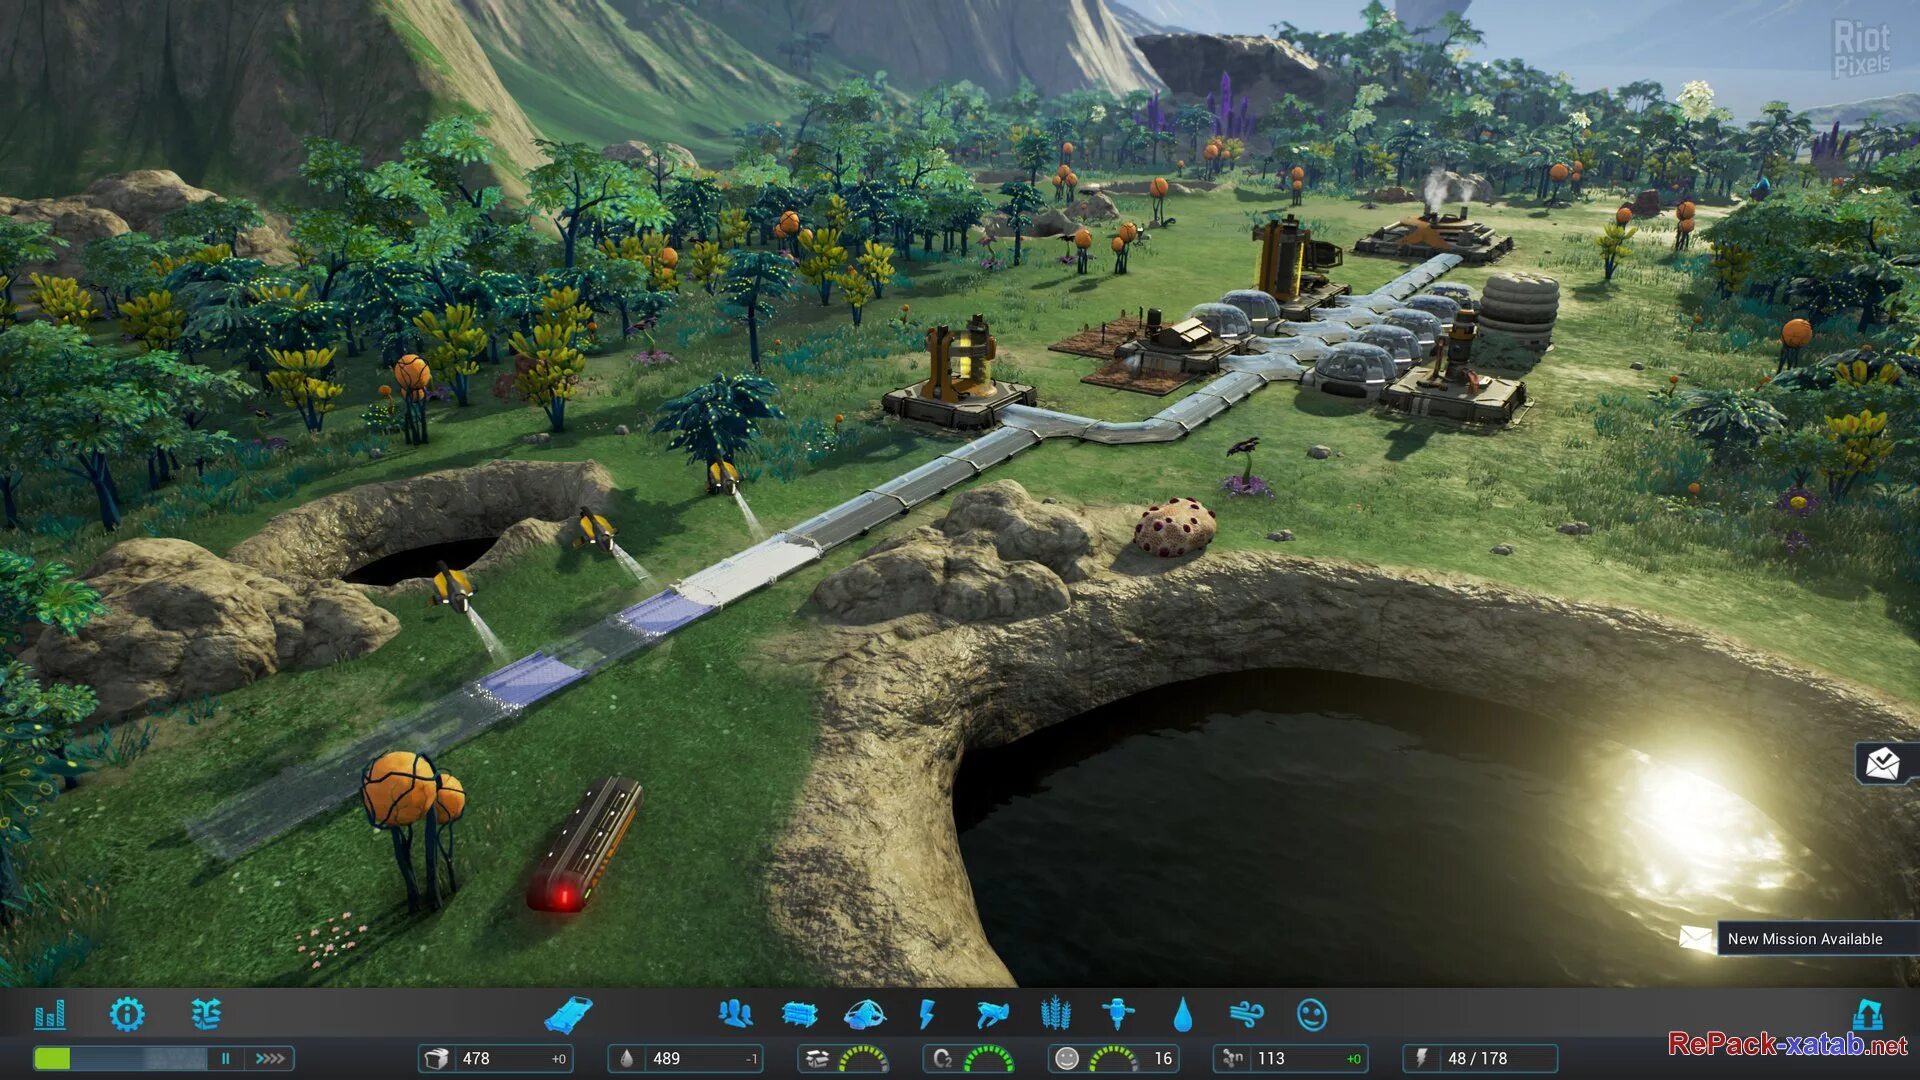Open the upgrade building arrow icon
This screenshot has width=1920, height=1080.
(x=1867, y=1014)
